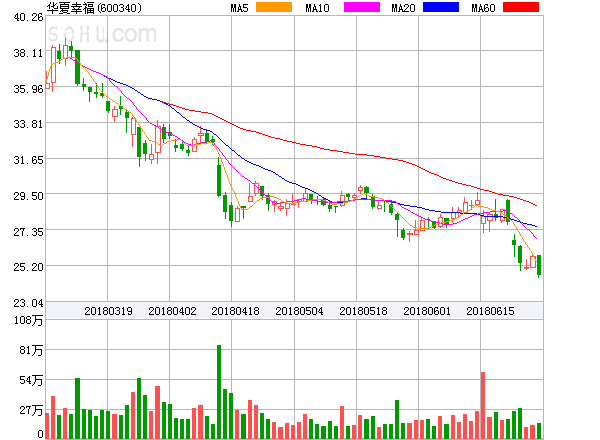Click the MA10 legend label

tap(317, 8)
